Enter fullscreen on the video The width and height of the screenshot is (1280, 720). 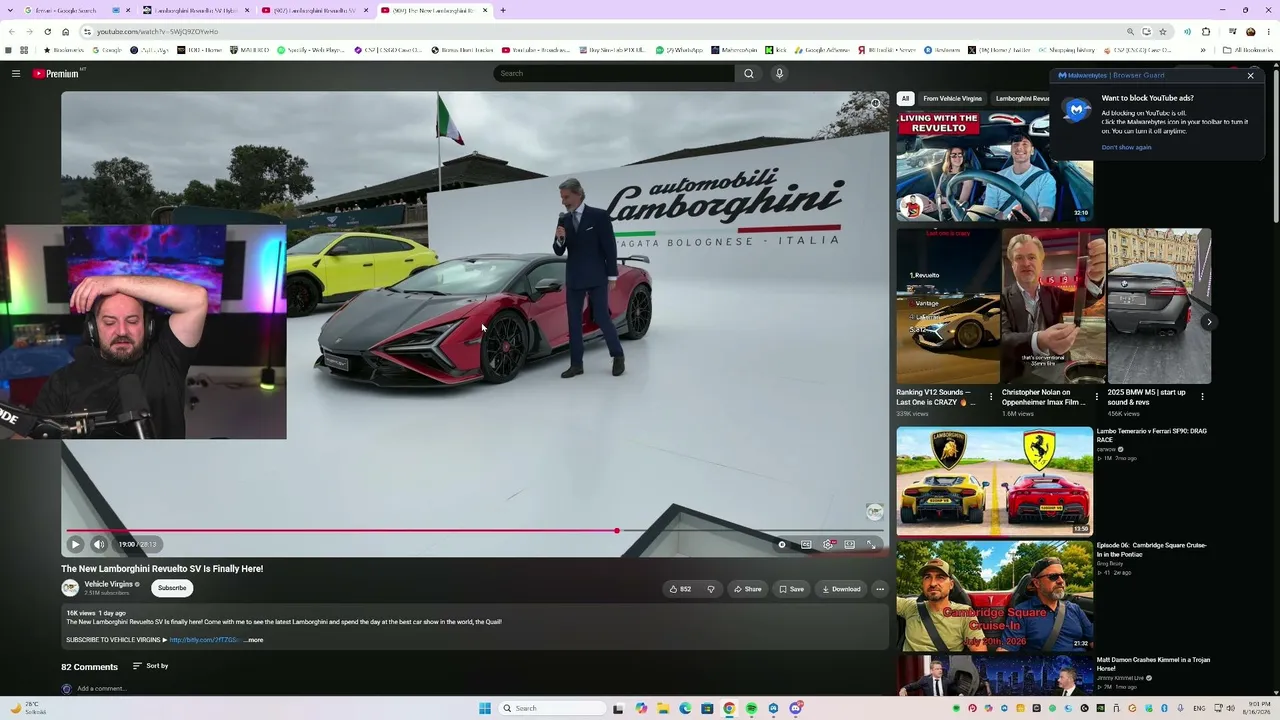tap(871, 545)
